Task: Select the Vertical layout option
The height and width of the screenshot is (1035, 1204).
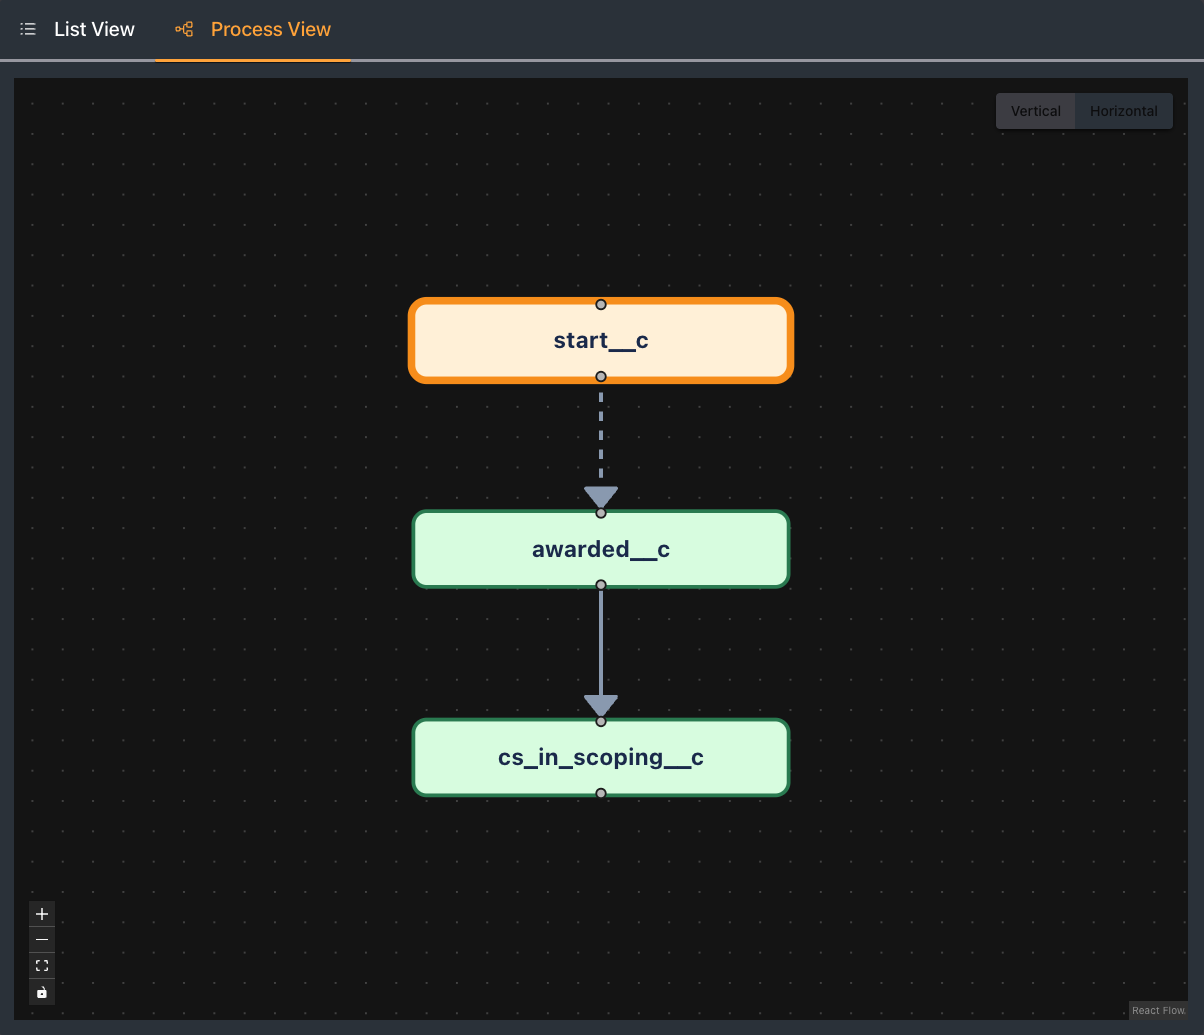Action: pyautogui.click(x=1035, y=111)
